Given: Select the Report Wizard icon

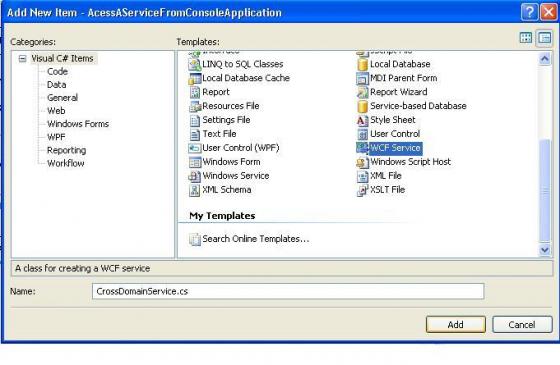Looking at the screenshot, I should click(362, 92).
